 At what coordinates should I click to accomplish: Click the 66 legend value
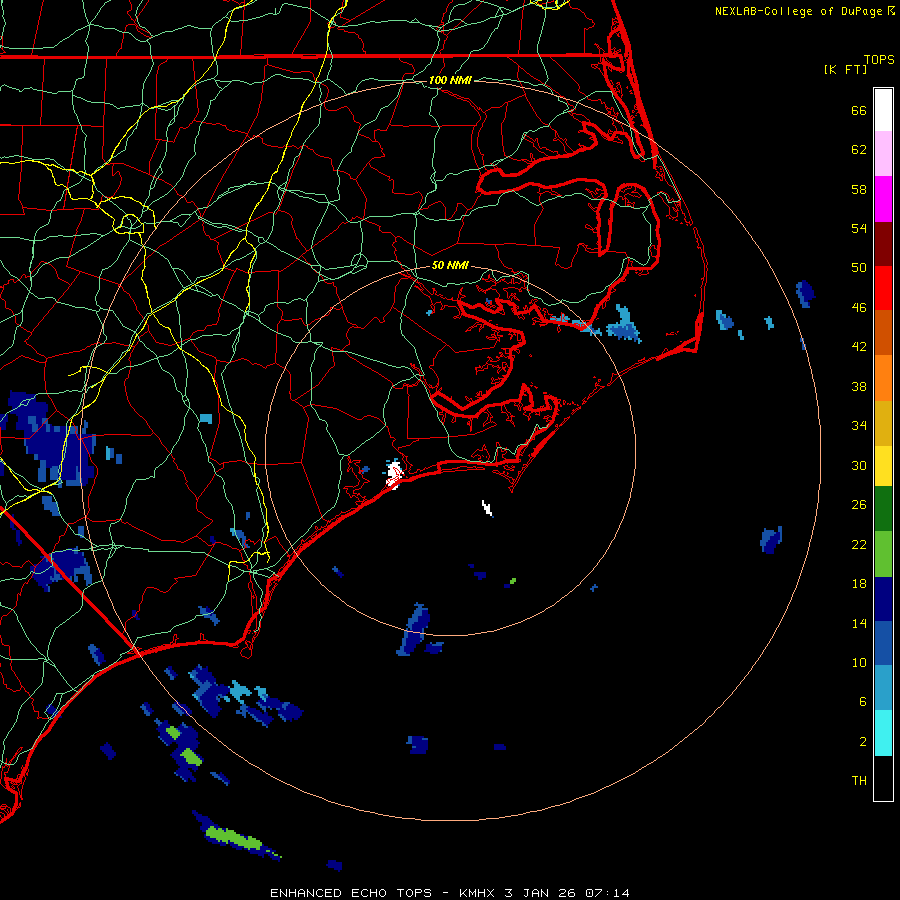[859, 110]
